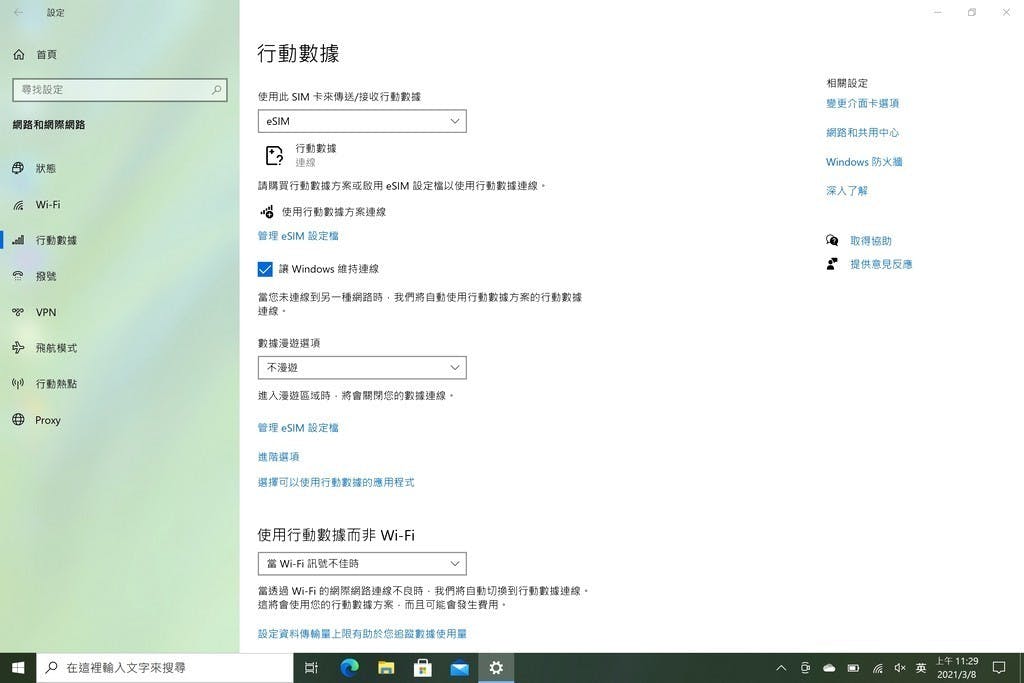1024x683 pixels.
Task: Go back using the arrow beside 設定
Action: coord(18,12)
